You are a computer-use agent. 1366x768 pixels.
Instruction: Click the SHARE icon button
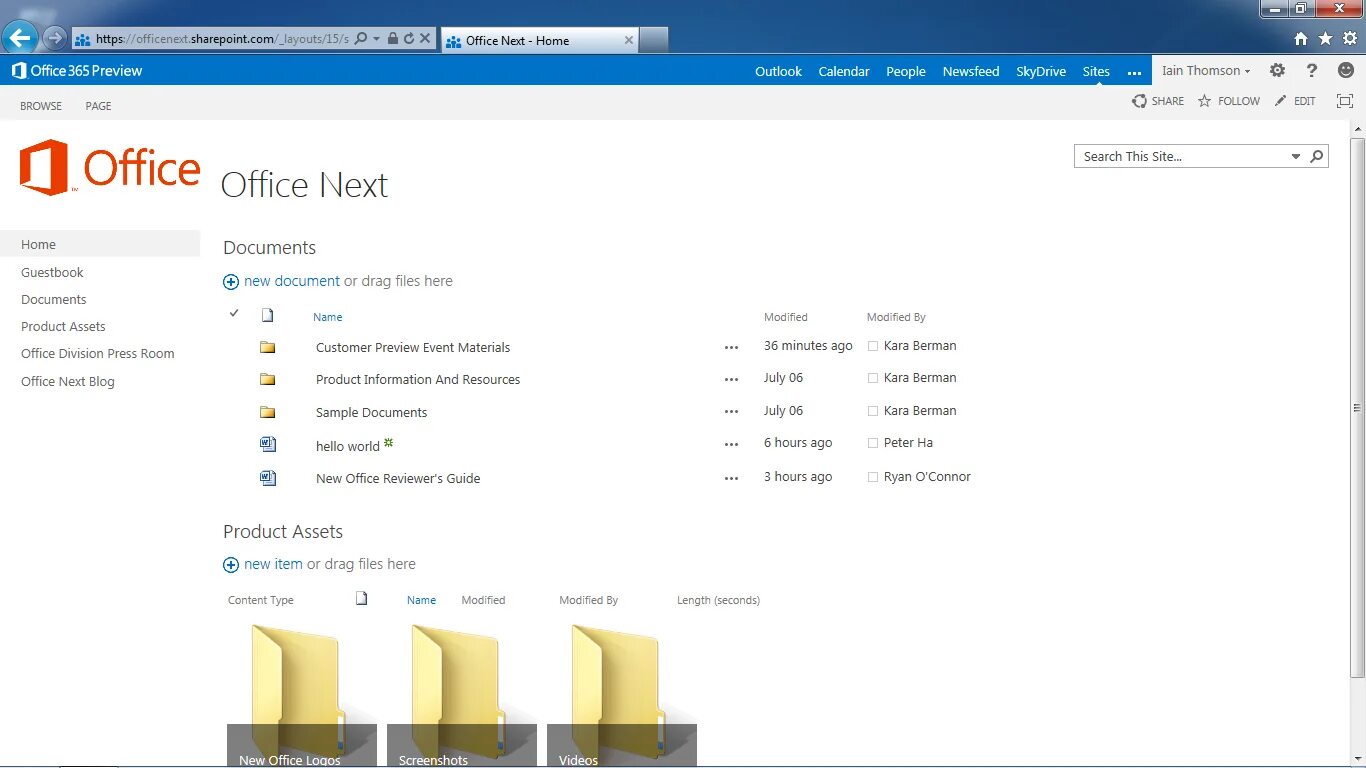click(1158, 101)
